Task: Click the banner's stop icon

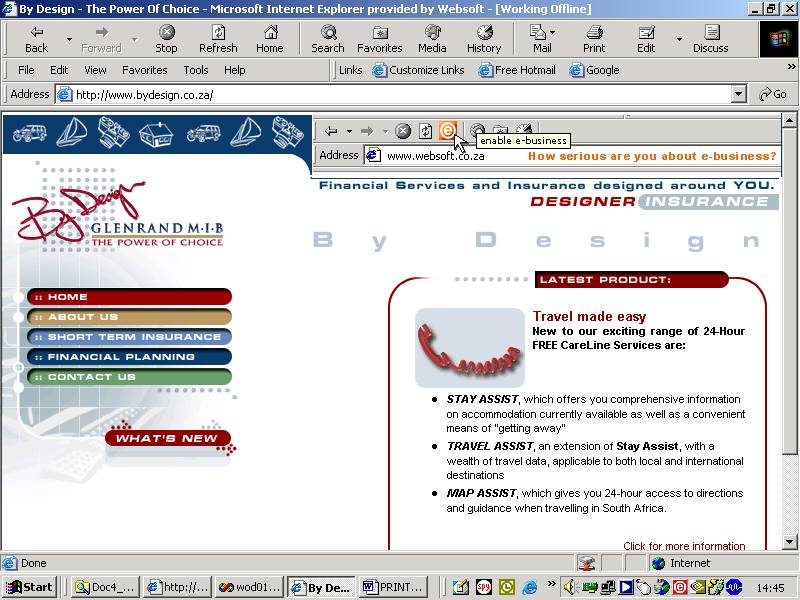Action: click(x=403, y=131)
